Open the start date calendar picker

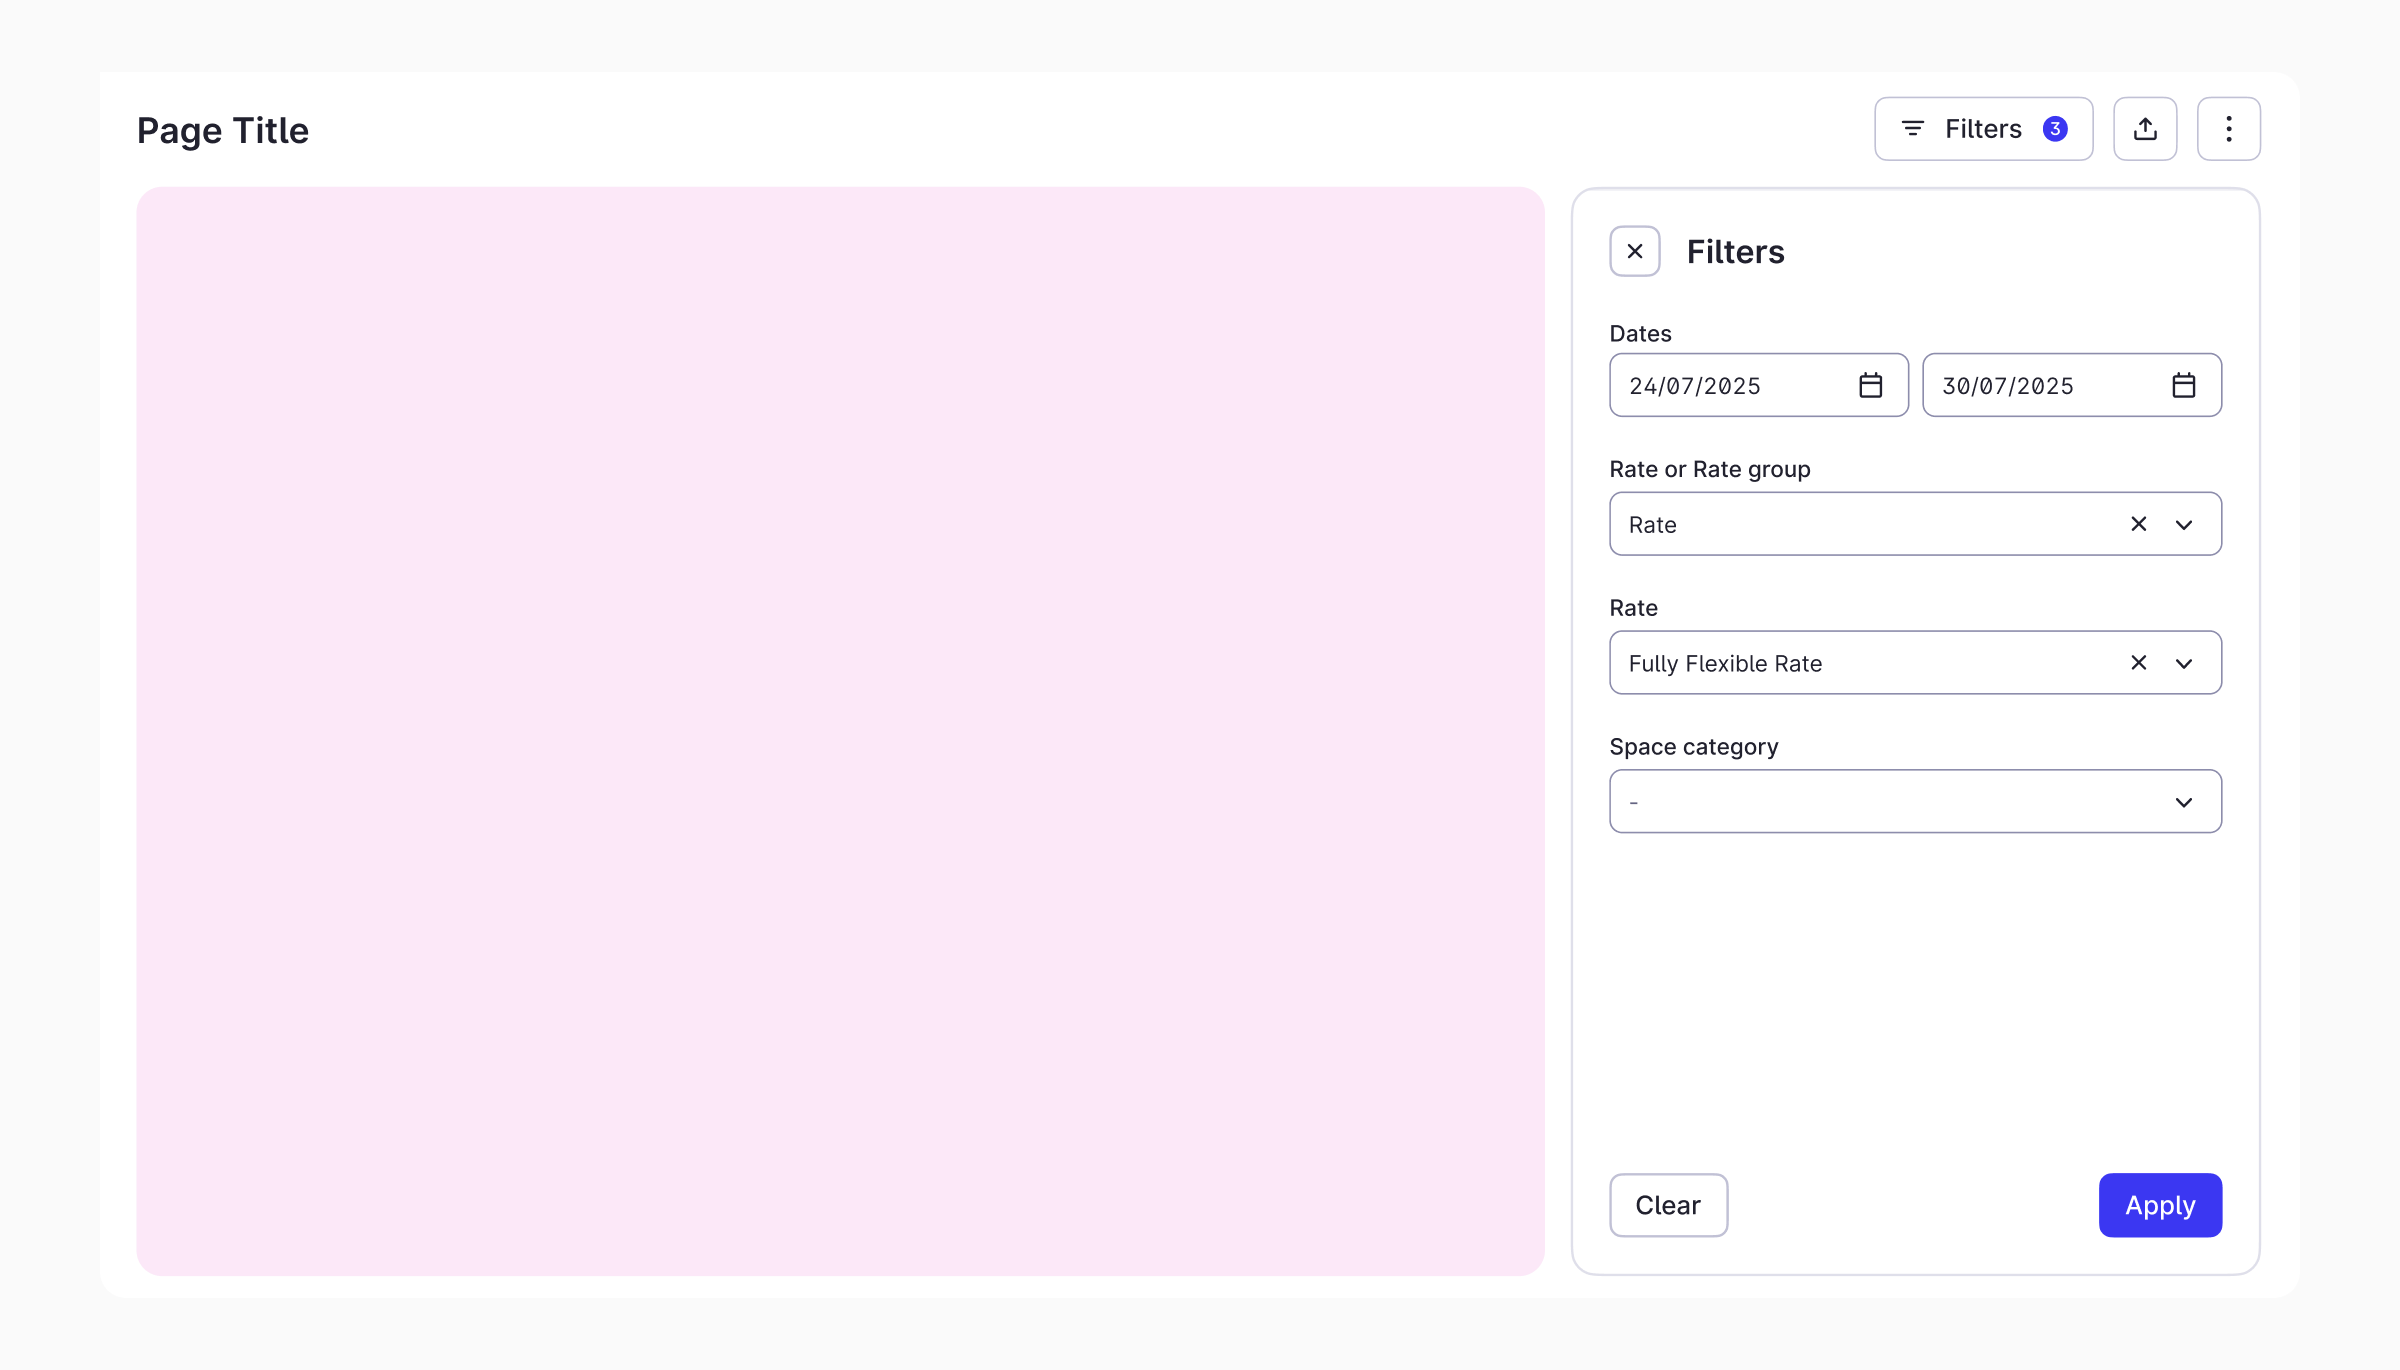tap(1870, 385)
